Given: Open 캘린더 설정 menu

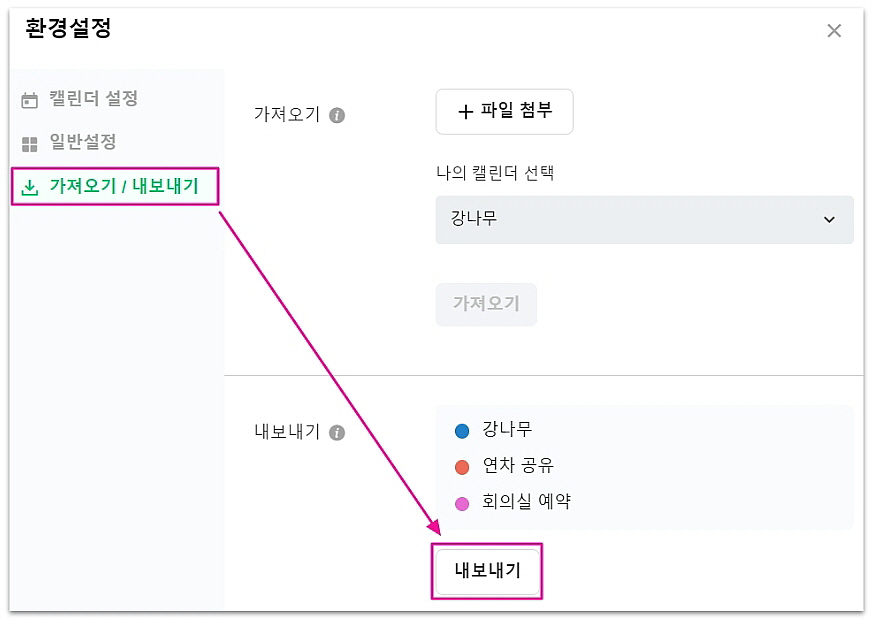Looking at the screenshot, I should click(93, 99).
